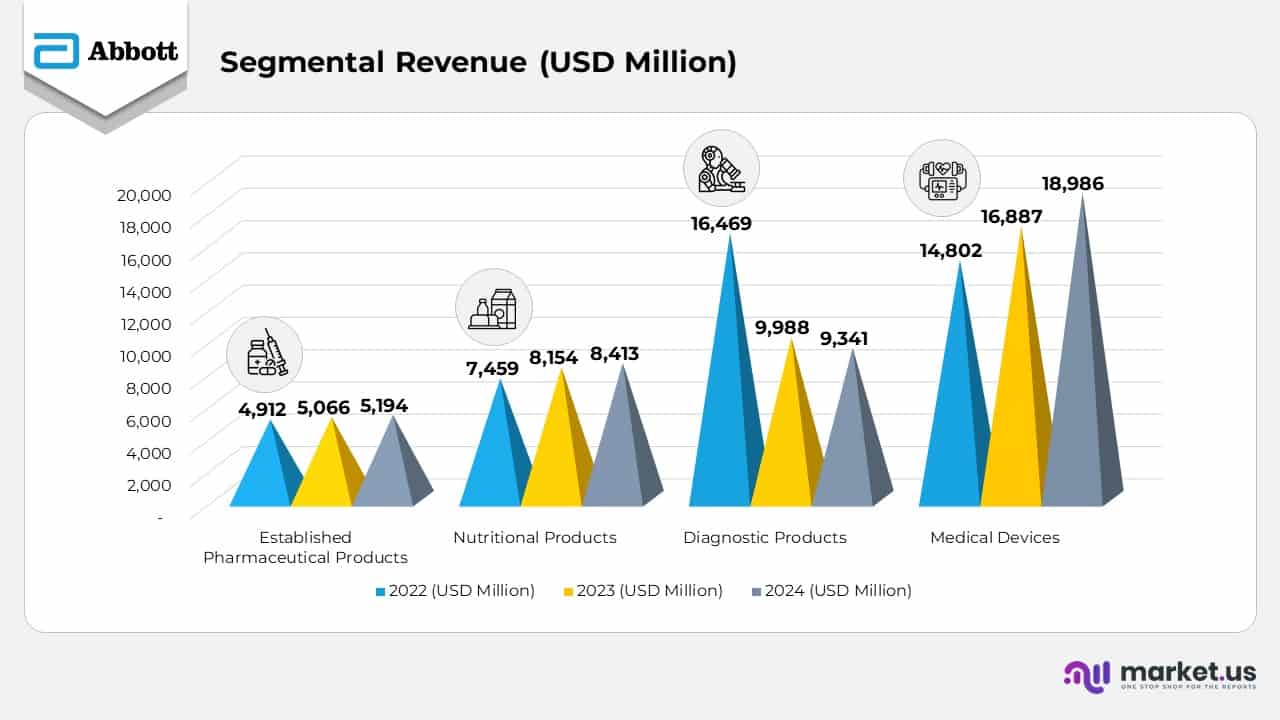Viewport: 1280px width, 720px height.
Task: Select the nutritional products bottle icon
Action: (x=495, y=307)
